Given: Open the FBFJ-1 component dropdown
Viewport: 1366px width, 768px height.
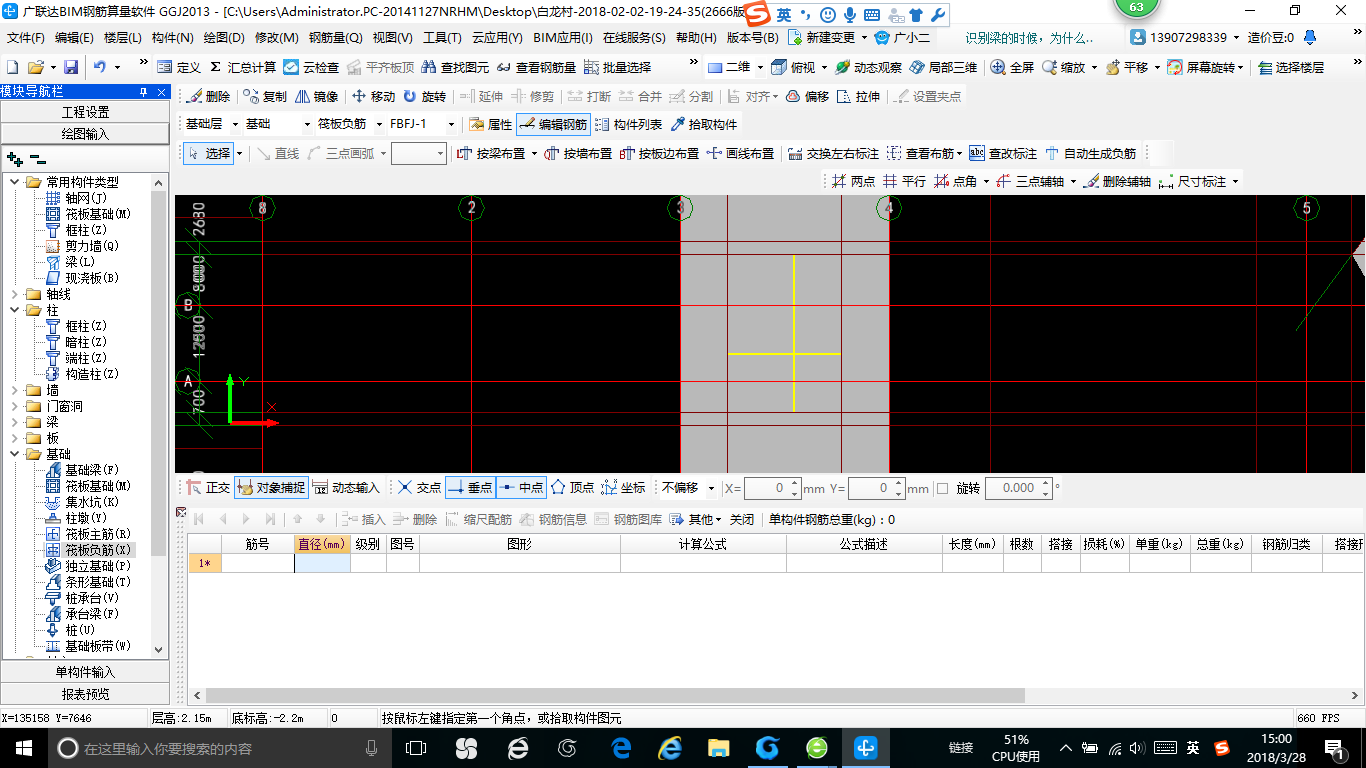Looking at the screenshot, I should point(451,125).
